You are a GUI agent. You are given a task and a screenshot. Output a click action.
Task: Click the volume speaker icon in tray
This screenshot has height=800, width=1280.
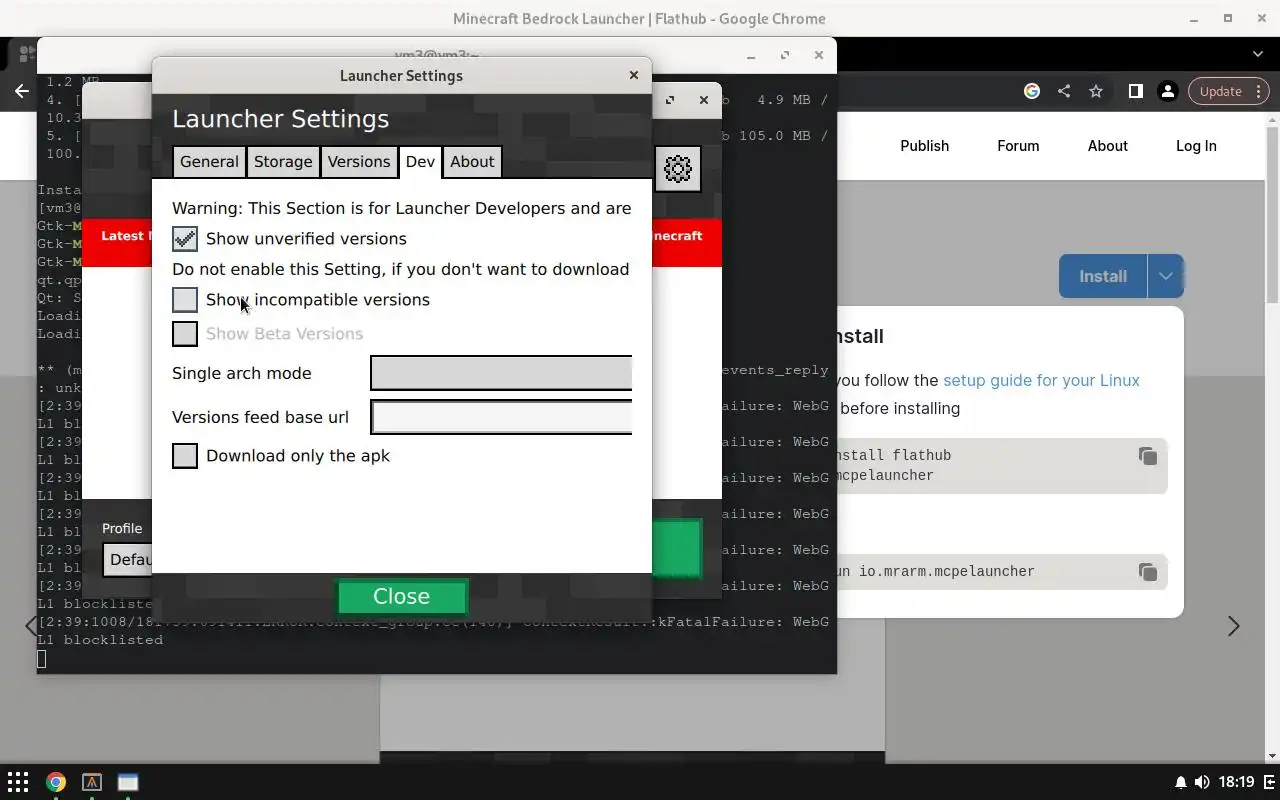coord(1202,782)
